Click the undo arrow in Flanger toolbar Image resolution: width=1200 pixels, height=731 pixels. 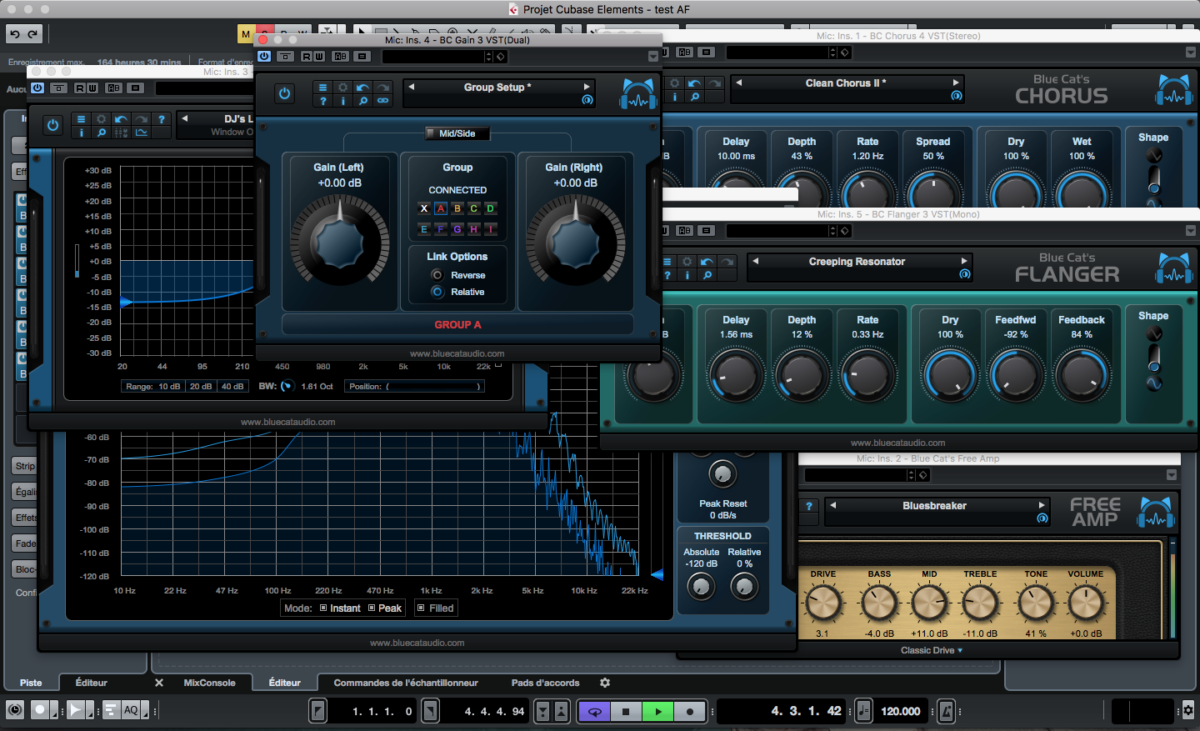(x=708, y=262)
